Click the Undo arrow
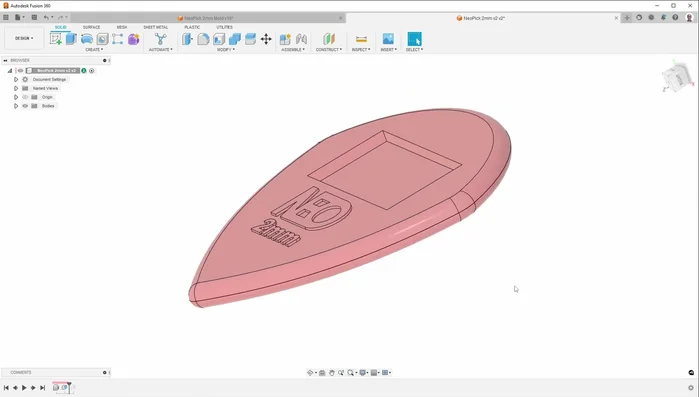Viewport: 699px width, 397px height. (46, 17)
